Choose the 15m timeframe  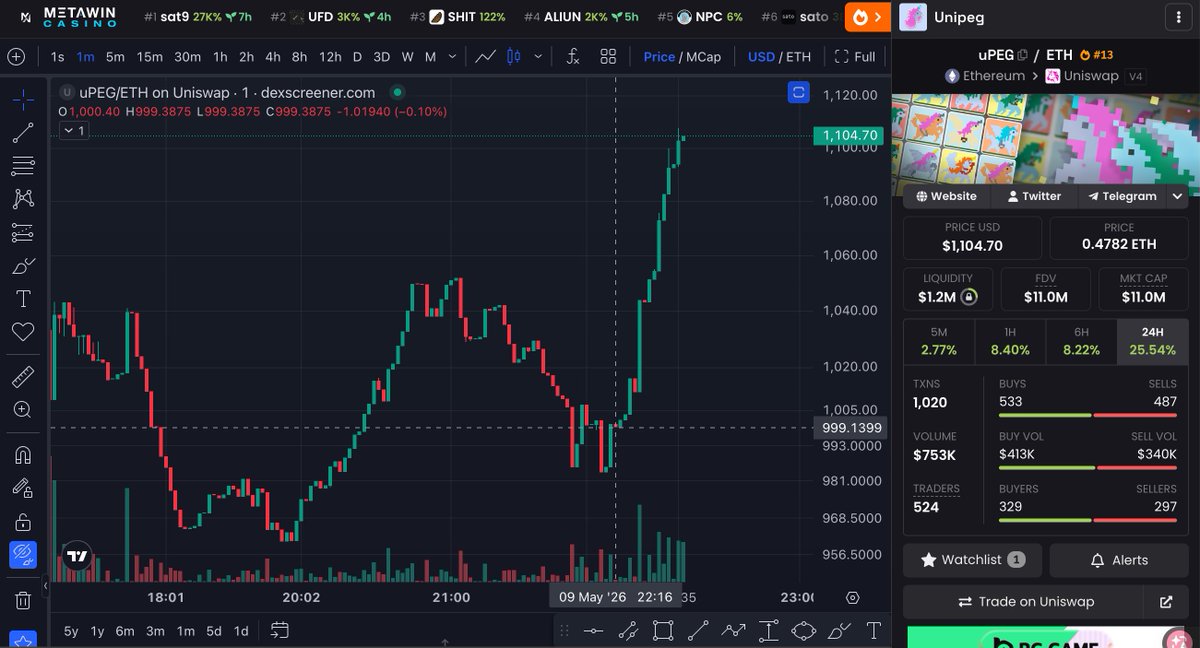[150, 57]
